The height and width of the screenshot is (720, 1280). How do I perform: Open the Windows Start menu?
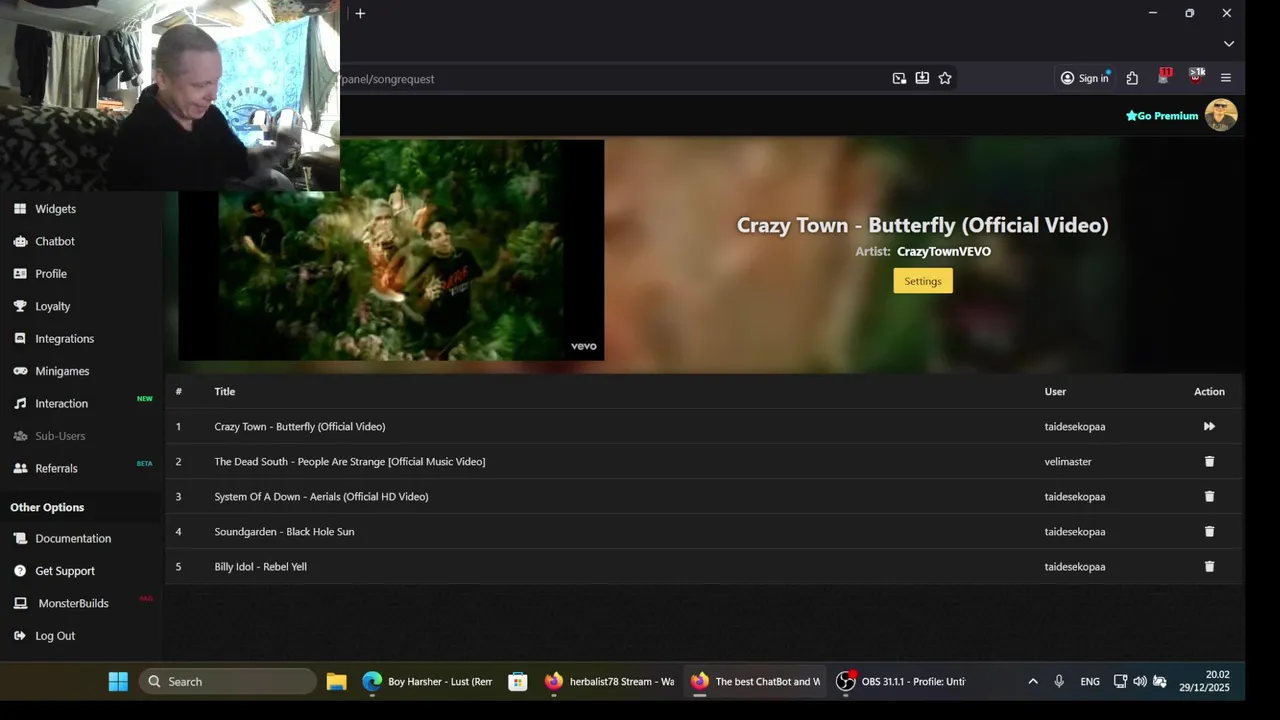point(118,681)
